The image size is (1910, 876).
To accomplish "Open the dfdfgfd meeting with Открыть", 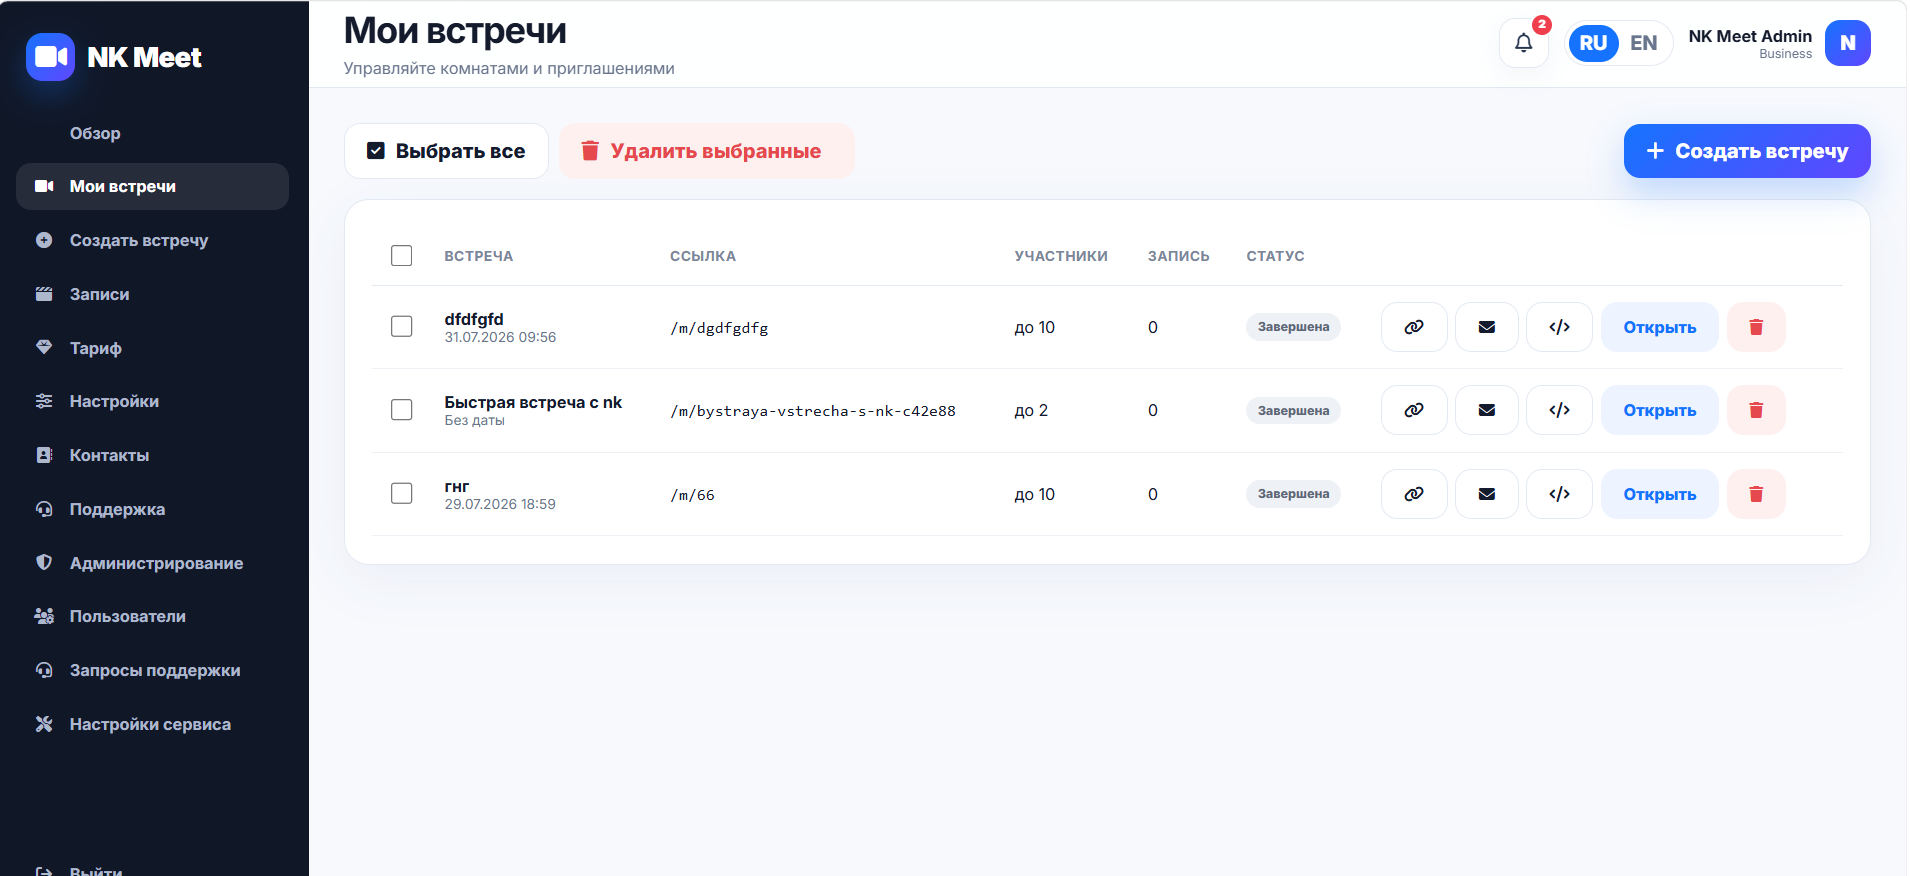I will (1660, 327).
